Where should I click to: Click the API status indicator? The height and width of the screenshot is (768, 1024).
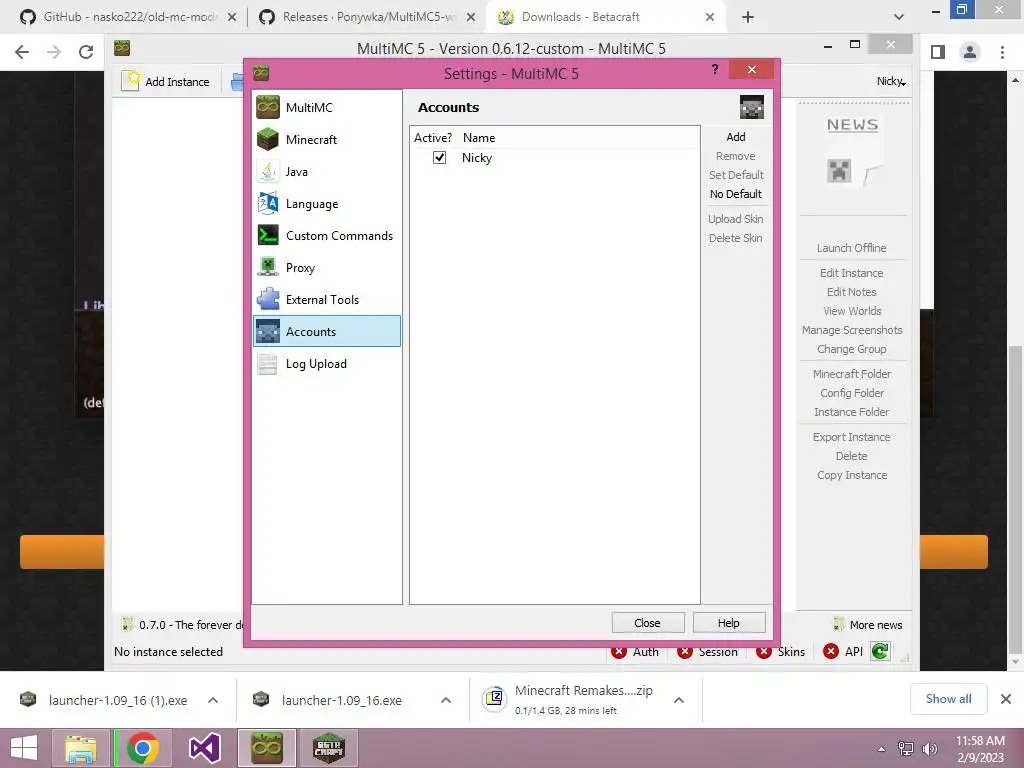click(x=843, y=652)
